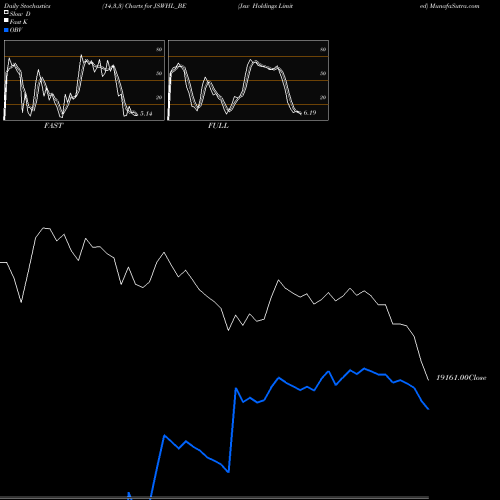This screenshot has width=500, height=500.
Task: Click the 50 level label in FULL chart
Action: (323, 73)
